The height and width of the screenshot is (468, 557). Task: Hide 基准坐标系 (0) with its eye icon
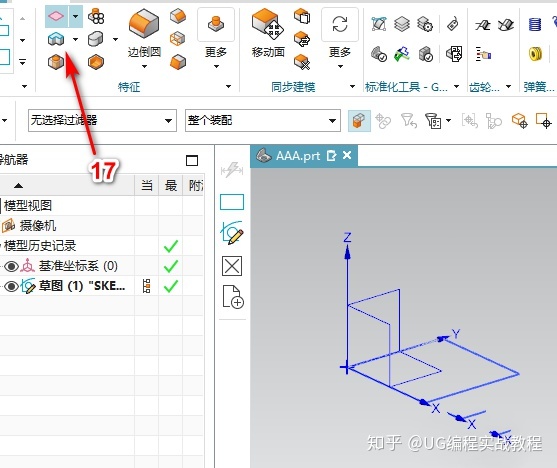11,266
